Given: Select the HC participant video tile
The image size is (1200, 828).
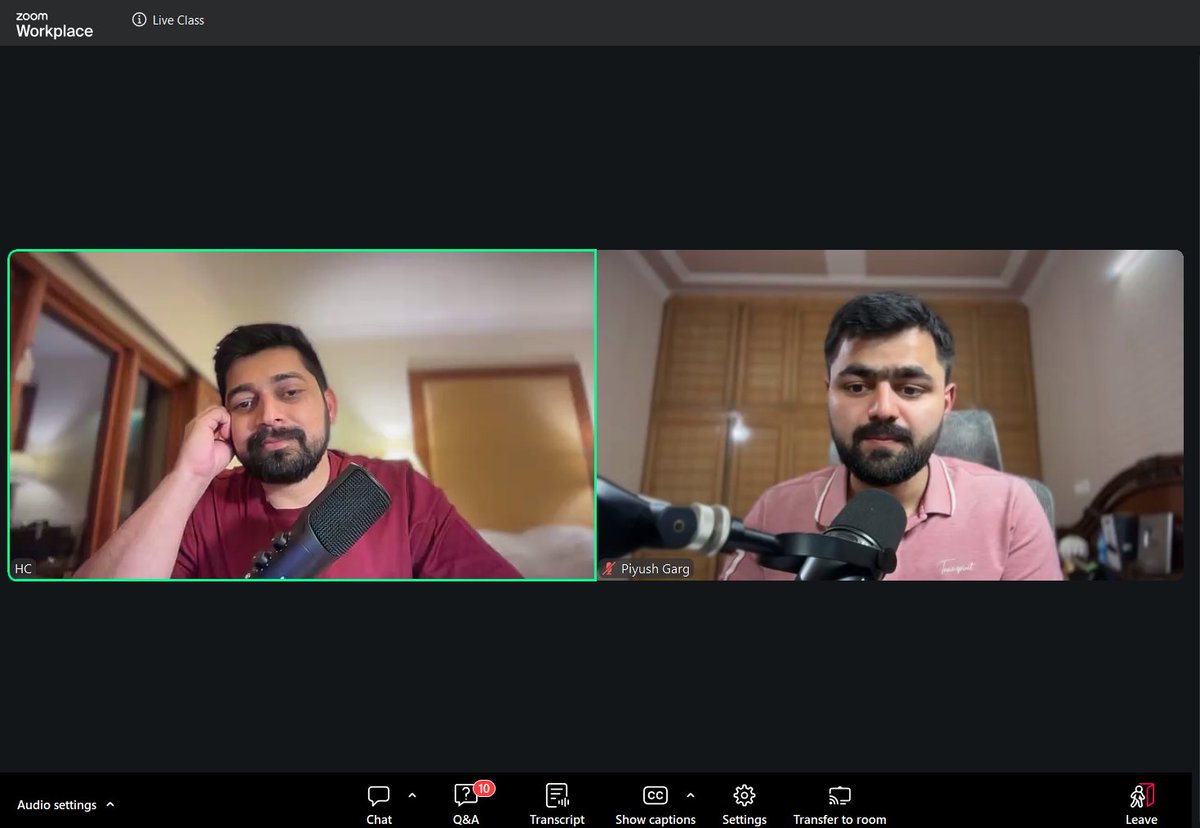Looking at the screenshot, I should 300,414.
